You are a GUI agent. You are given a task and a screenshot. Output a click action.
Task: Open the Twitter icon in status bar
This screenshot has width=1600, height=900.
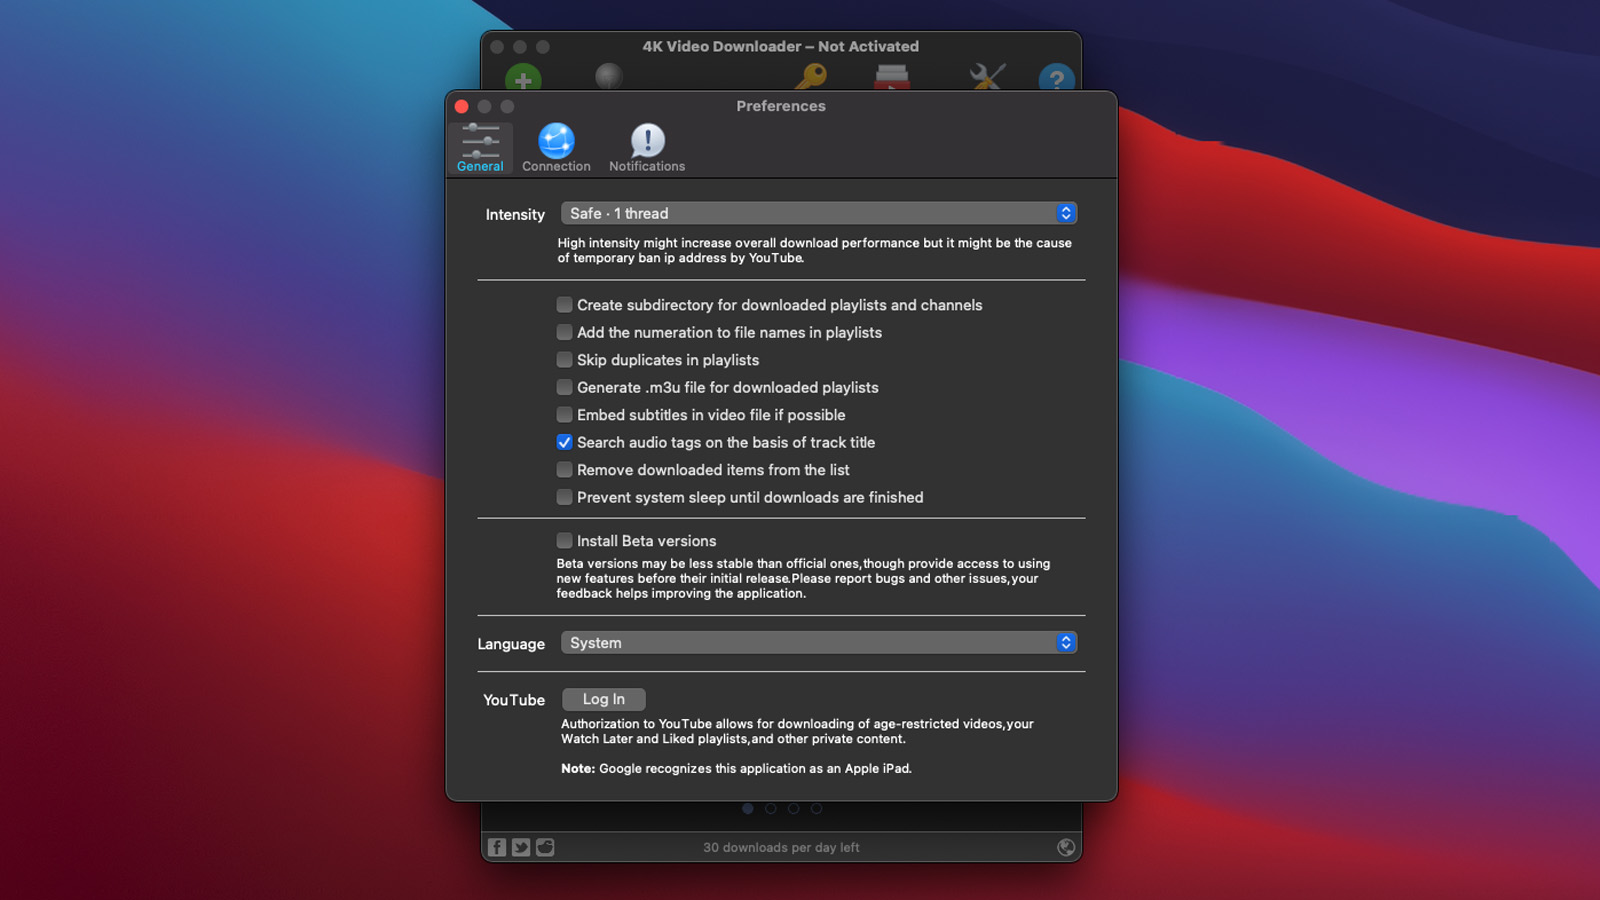pyautogui.click(x=521, y=847)
